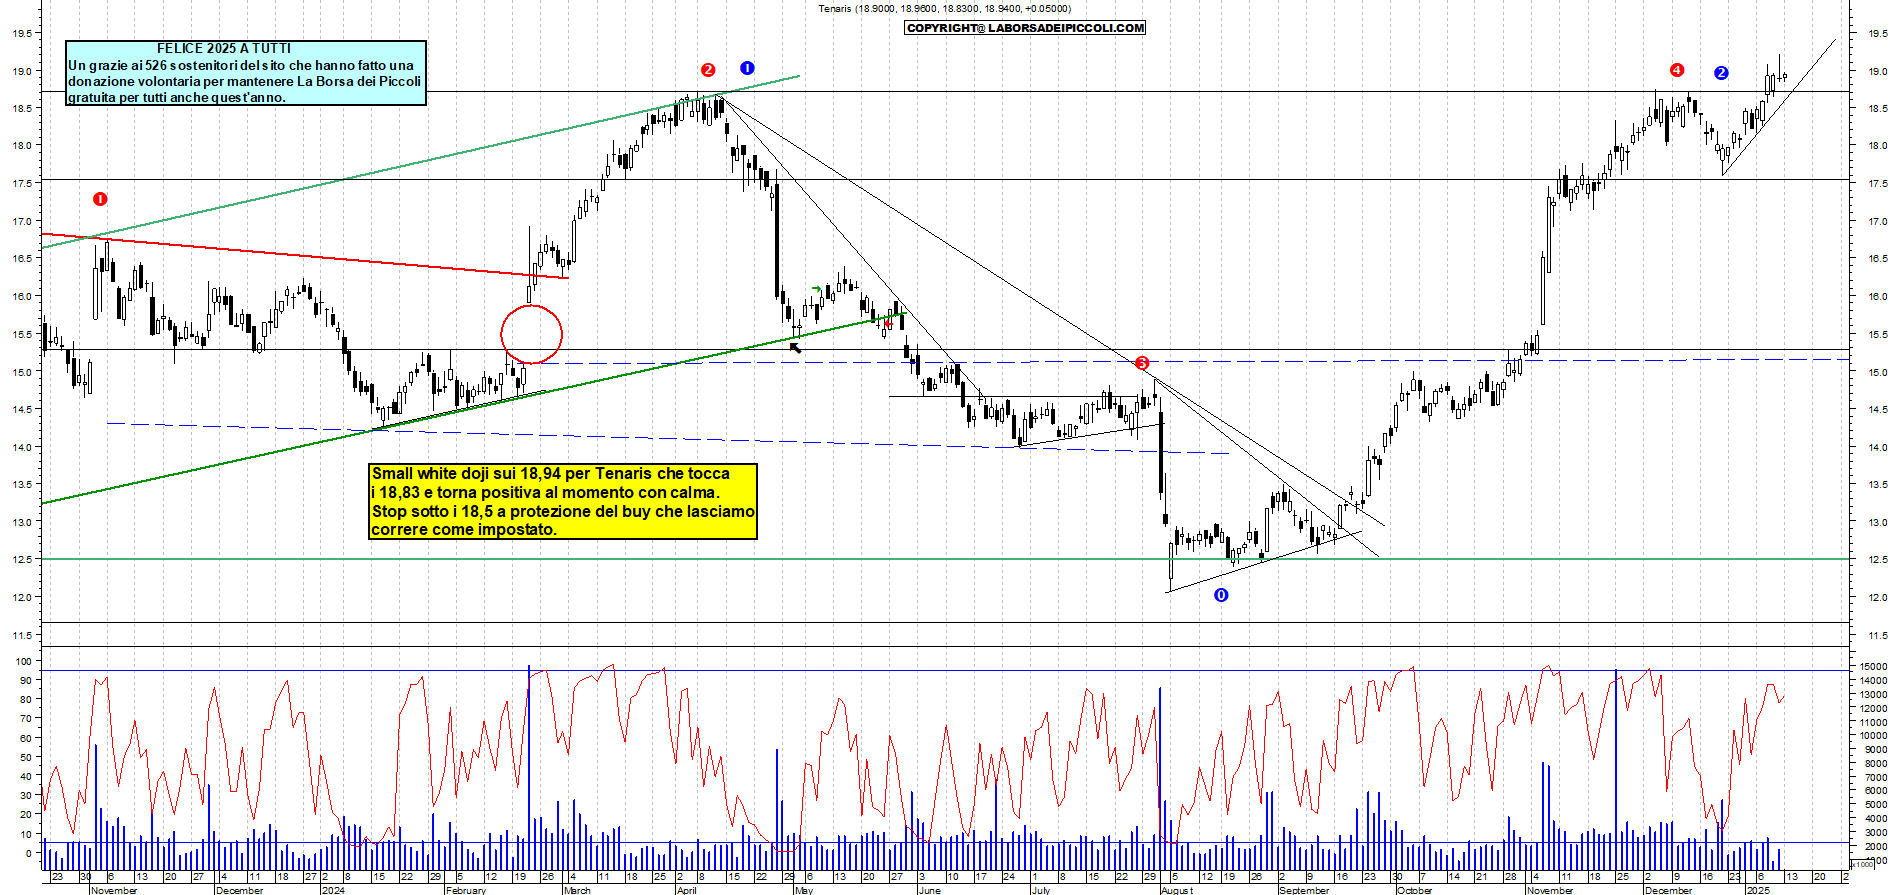Select the blue wave marker 0
The image size is (1890, 895).
point(1221,595)
